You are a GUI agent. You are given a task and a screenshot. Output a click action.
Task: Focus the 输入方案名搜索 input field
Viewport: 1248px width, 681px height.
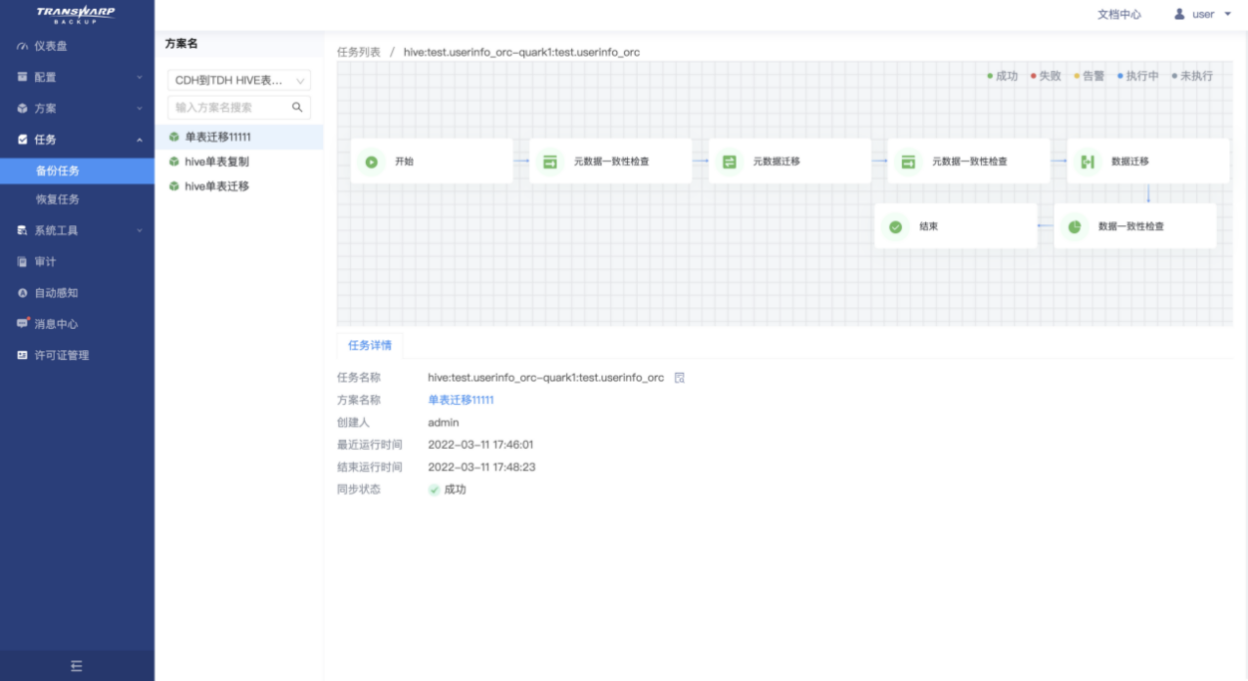click(230, 107)
